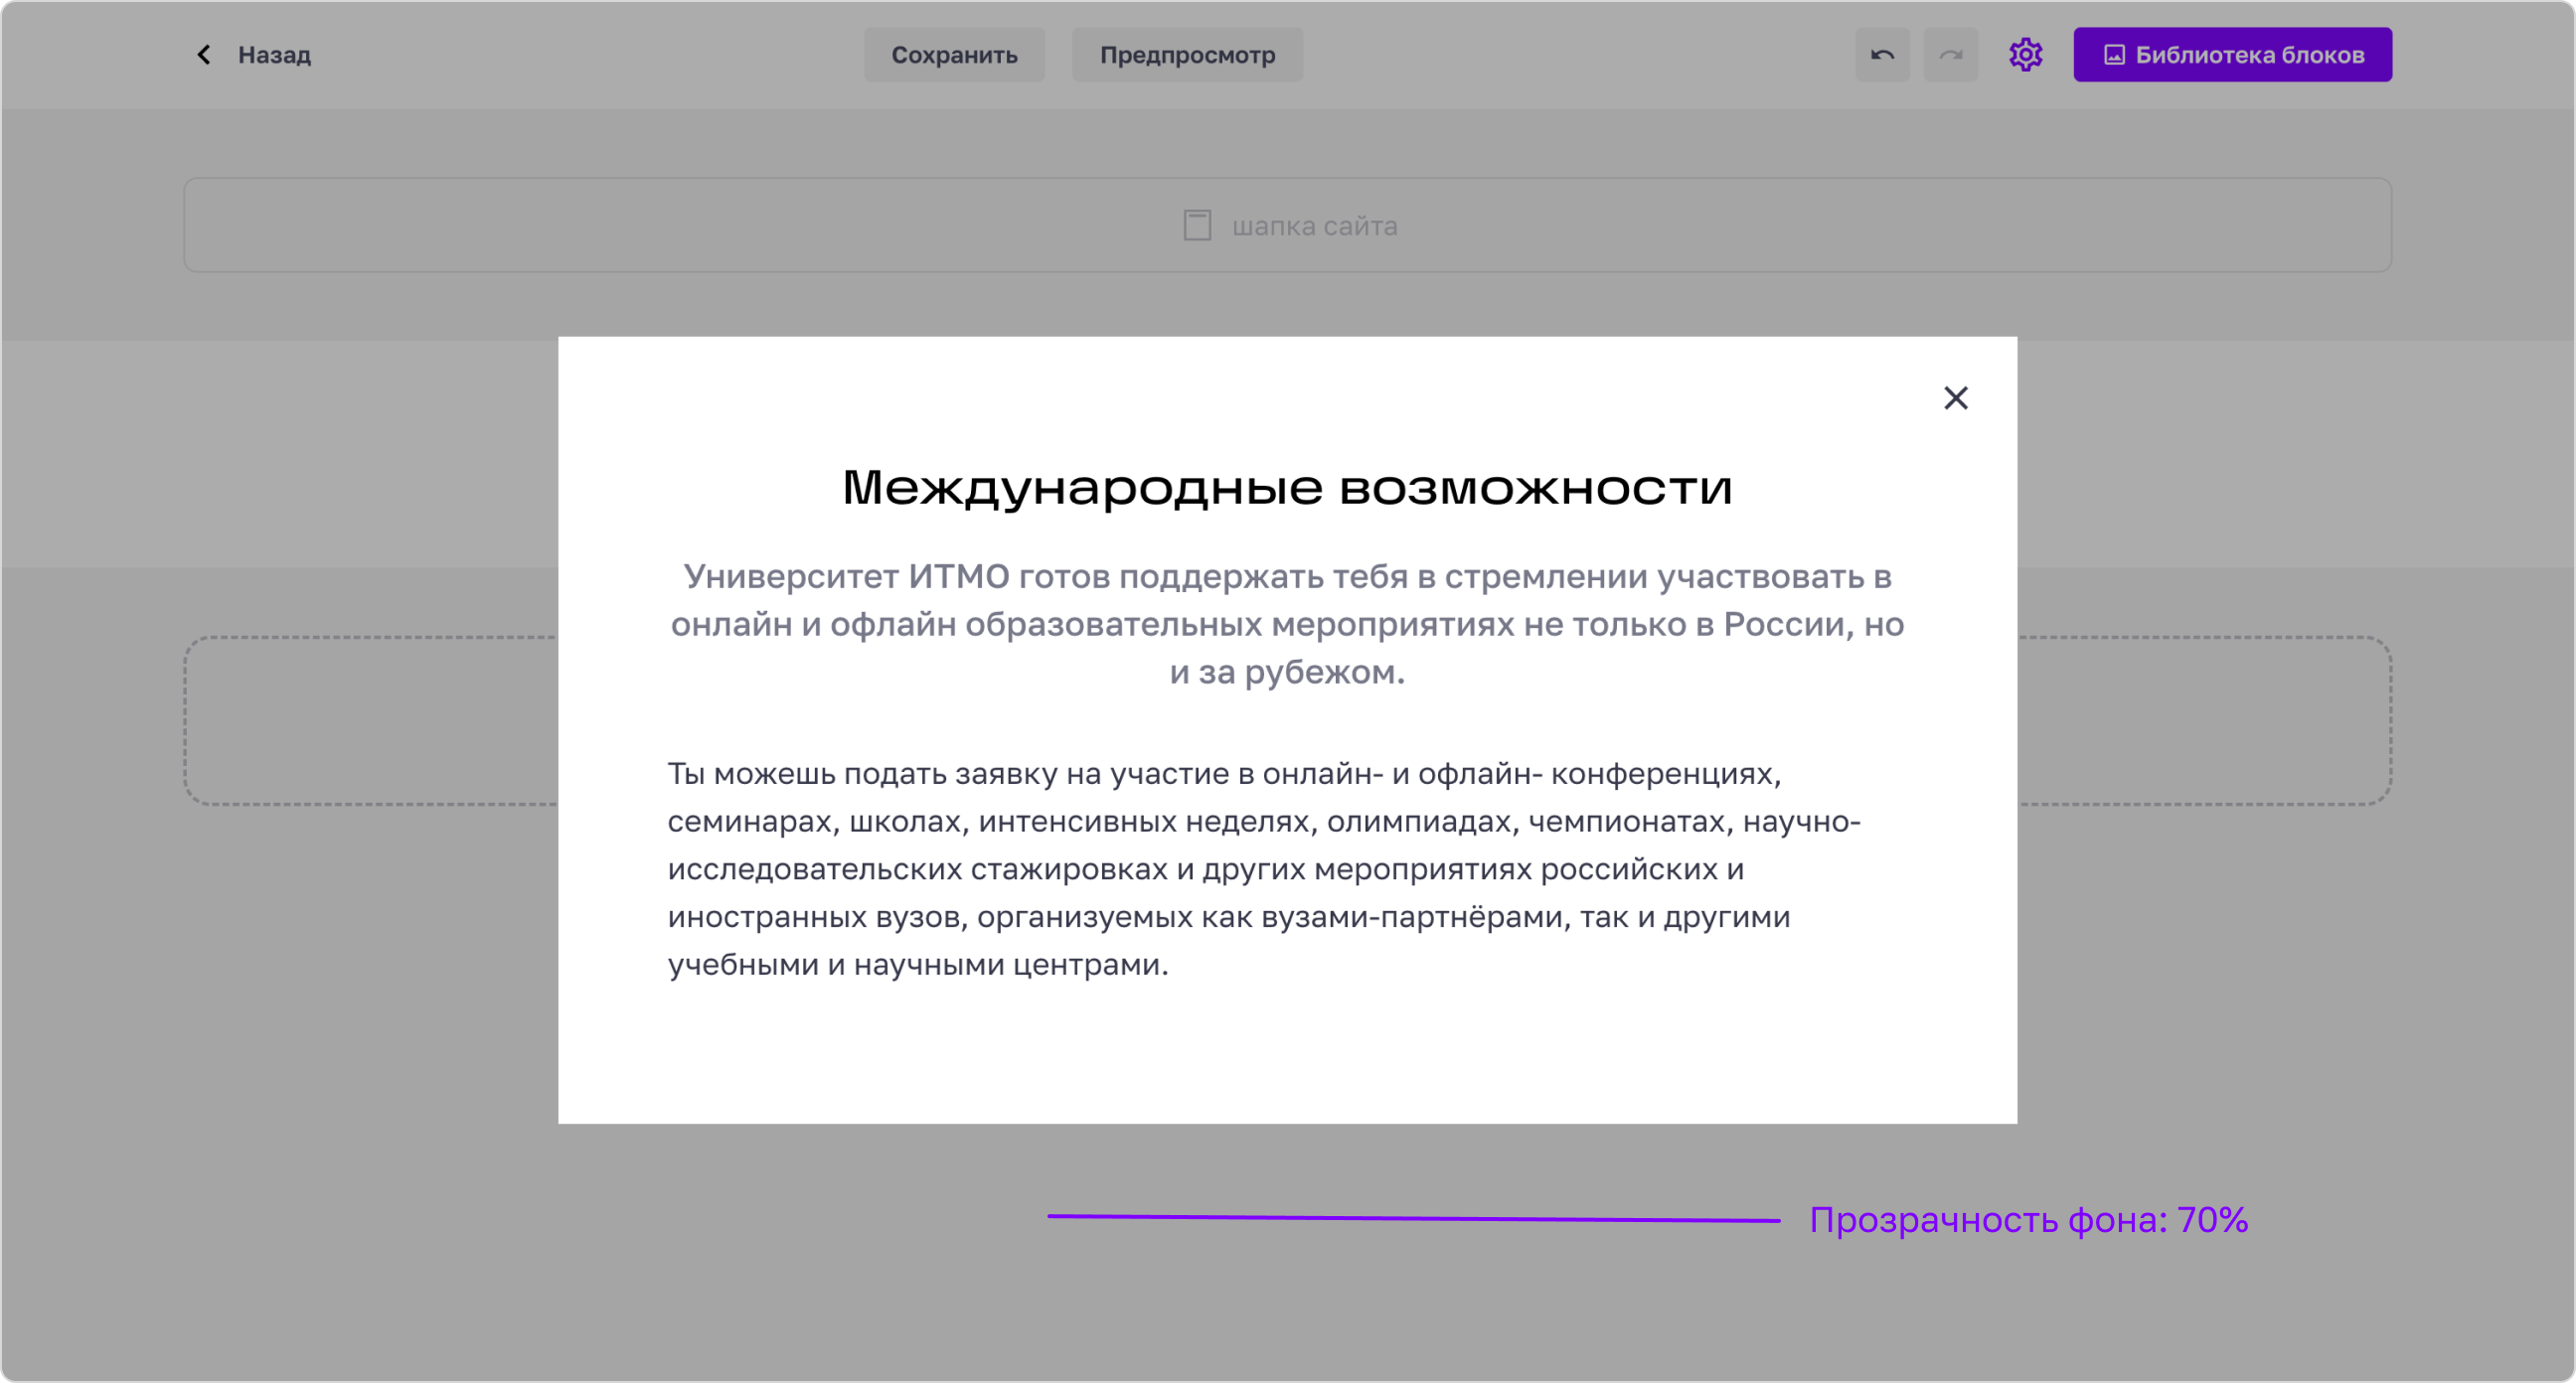2576x1383 pixels.
Task: Click the шапка сайта page icon
Action: (x=1197, y=225)
